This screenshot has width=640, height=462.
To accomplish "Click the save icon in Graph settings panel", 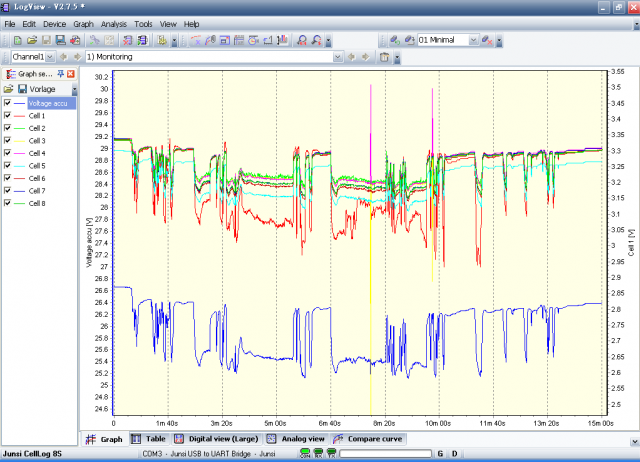I will (21, 89).
